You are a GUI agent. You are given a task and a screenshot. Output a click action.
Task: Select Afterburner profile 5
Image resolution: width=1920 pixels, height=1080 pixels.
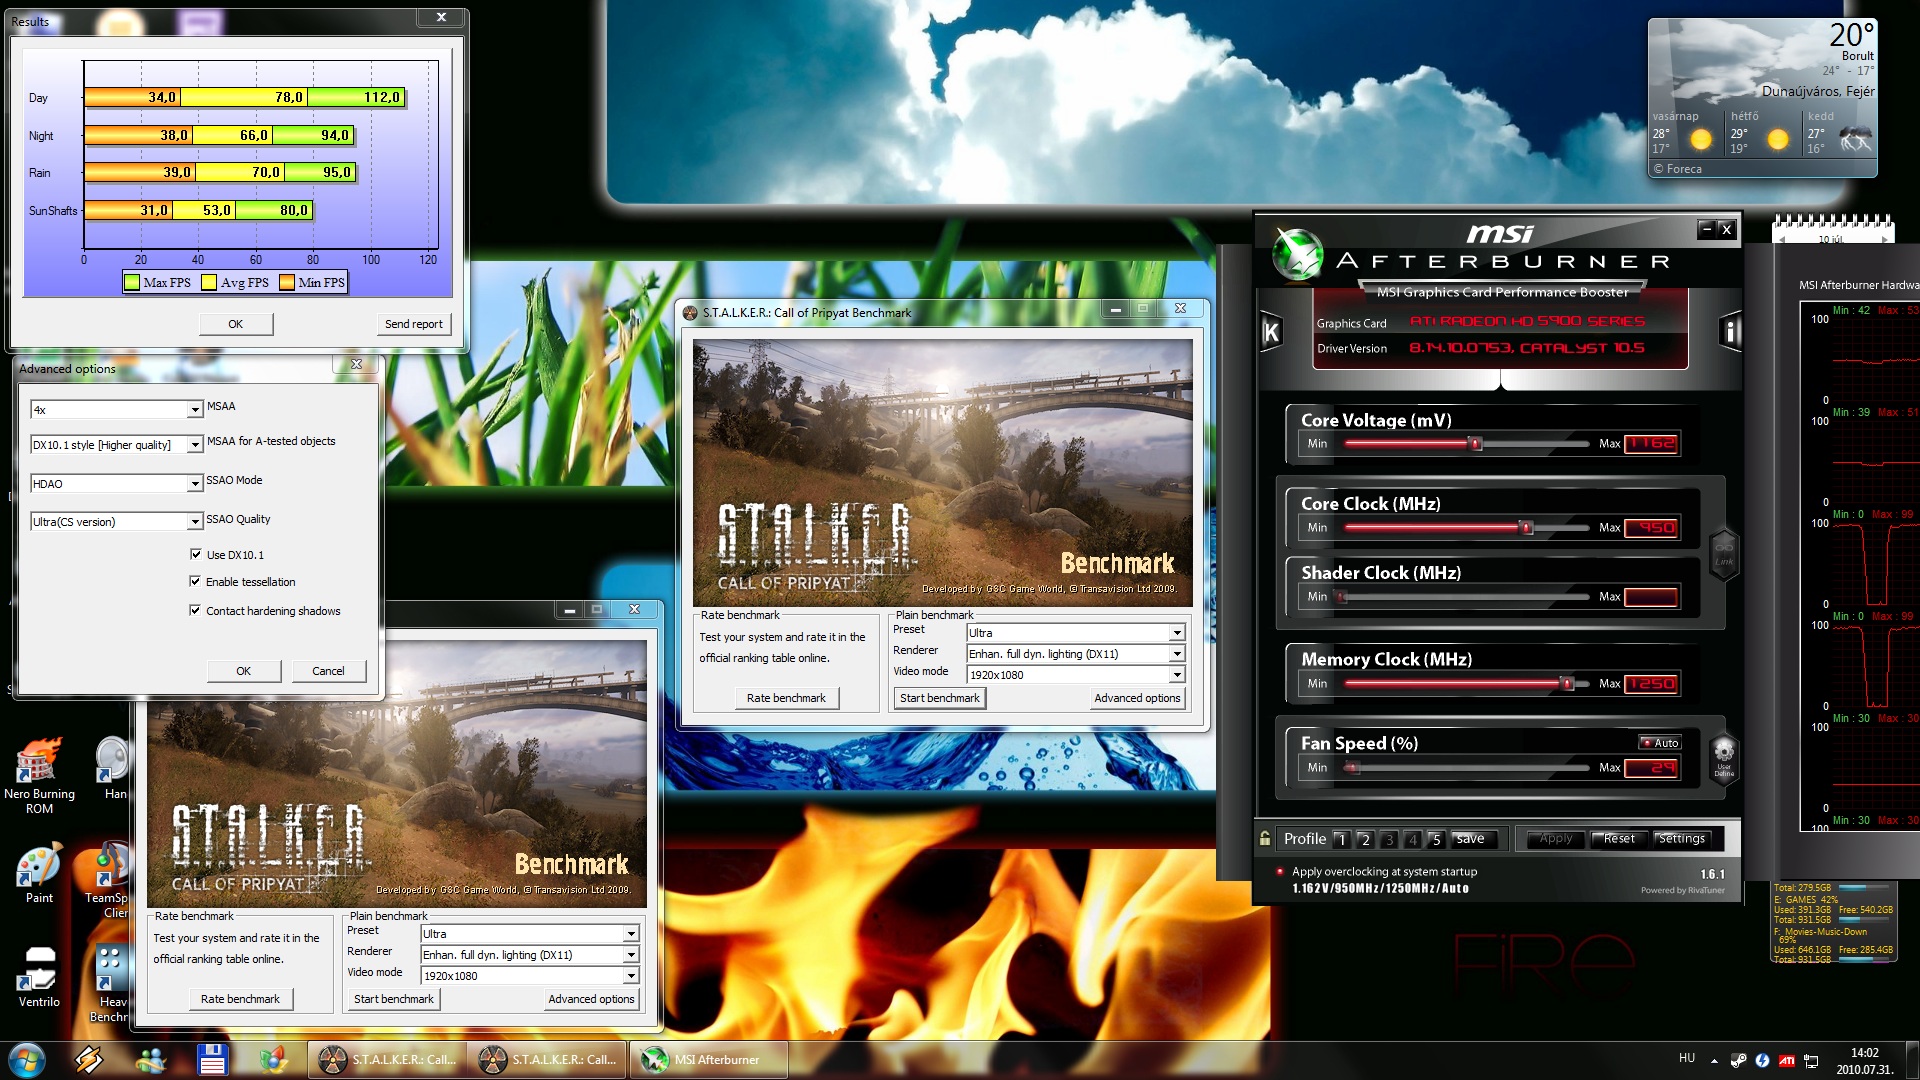[x=1436, y=840]
